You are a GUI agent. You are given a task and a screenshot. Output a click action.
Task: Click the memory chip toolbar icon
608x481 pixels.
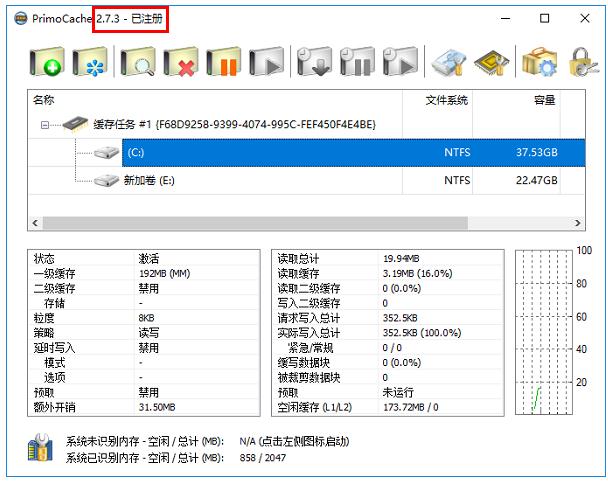pos(491,63)
